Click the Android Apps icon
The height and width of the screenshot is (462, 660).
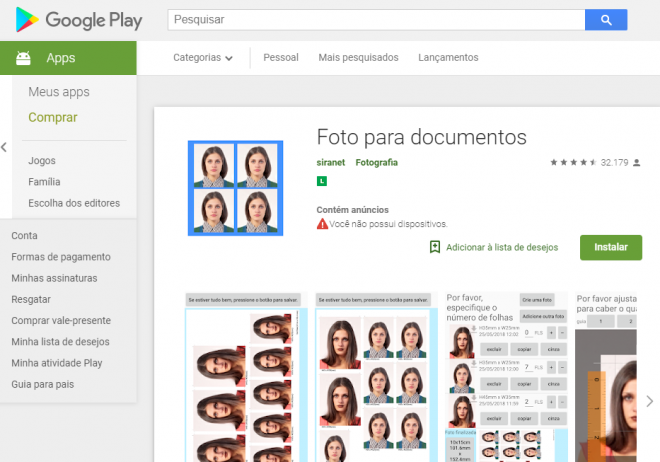23,58
